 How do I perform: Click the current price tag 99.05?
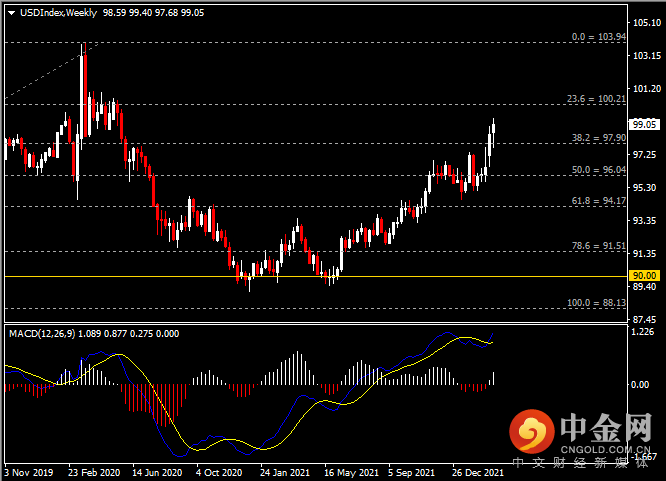click(x=644, y=124)
